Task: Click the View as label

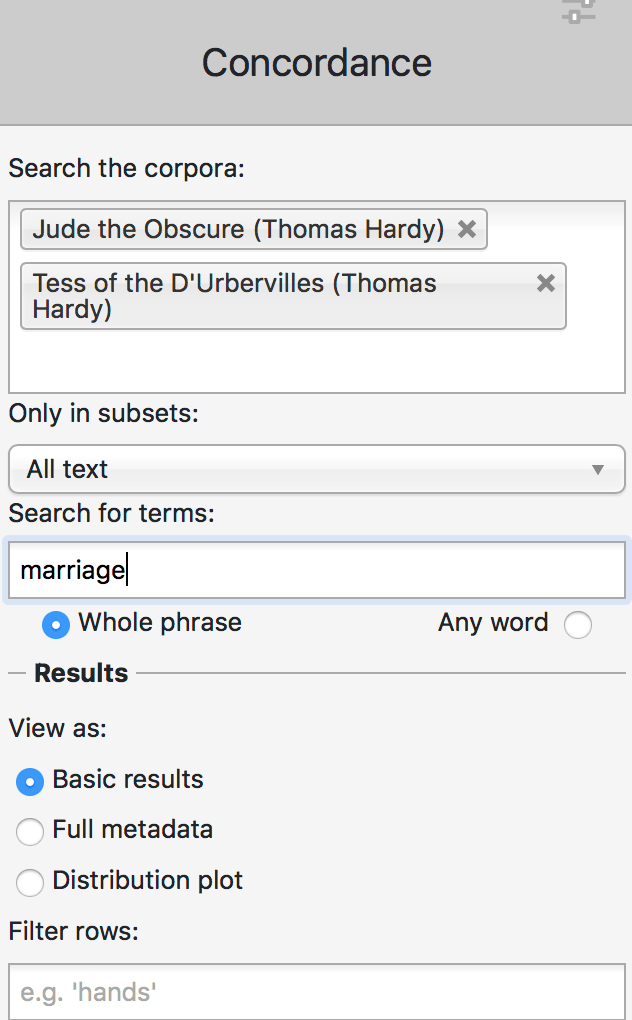Action: [x=57, y=728]
